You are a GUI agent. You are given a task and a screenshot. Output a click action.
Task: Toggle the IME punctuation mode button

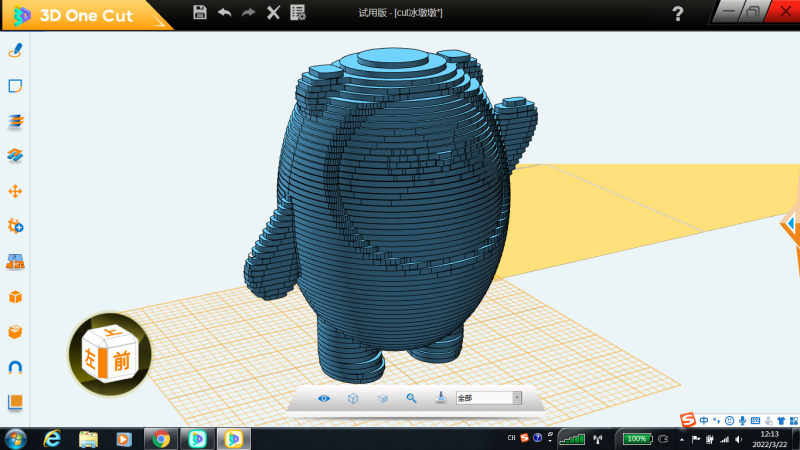click(x=717, y=420)
